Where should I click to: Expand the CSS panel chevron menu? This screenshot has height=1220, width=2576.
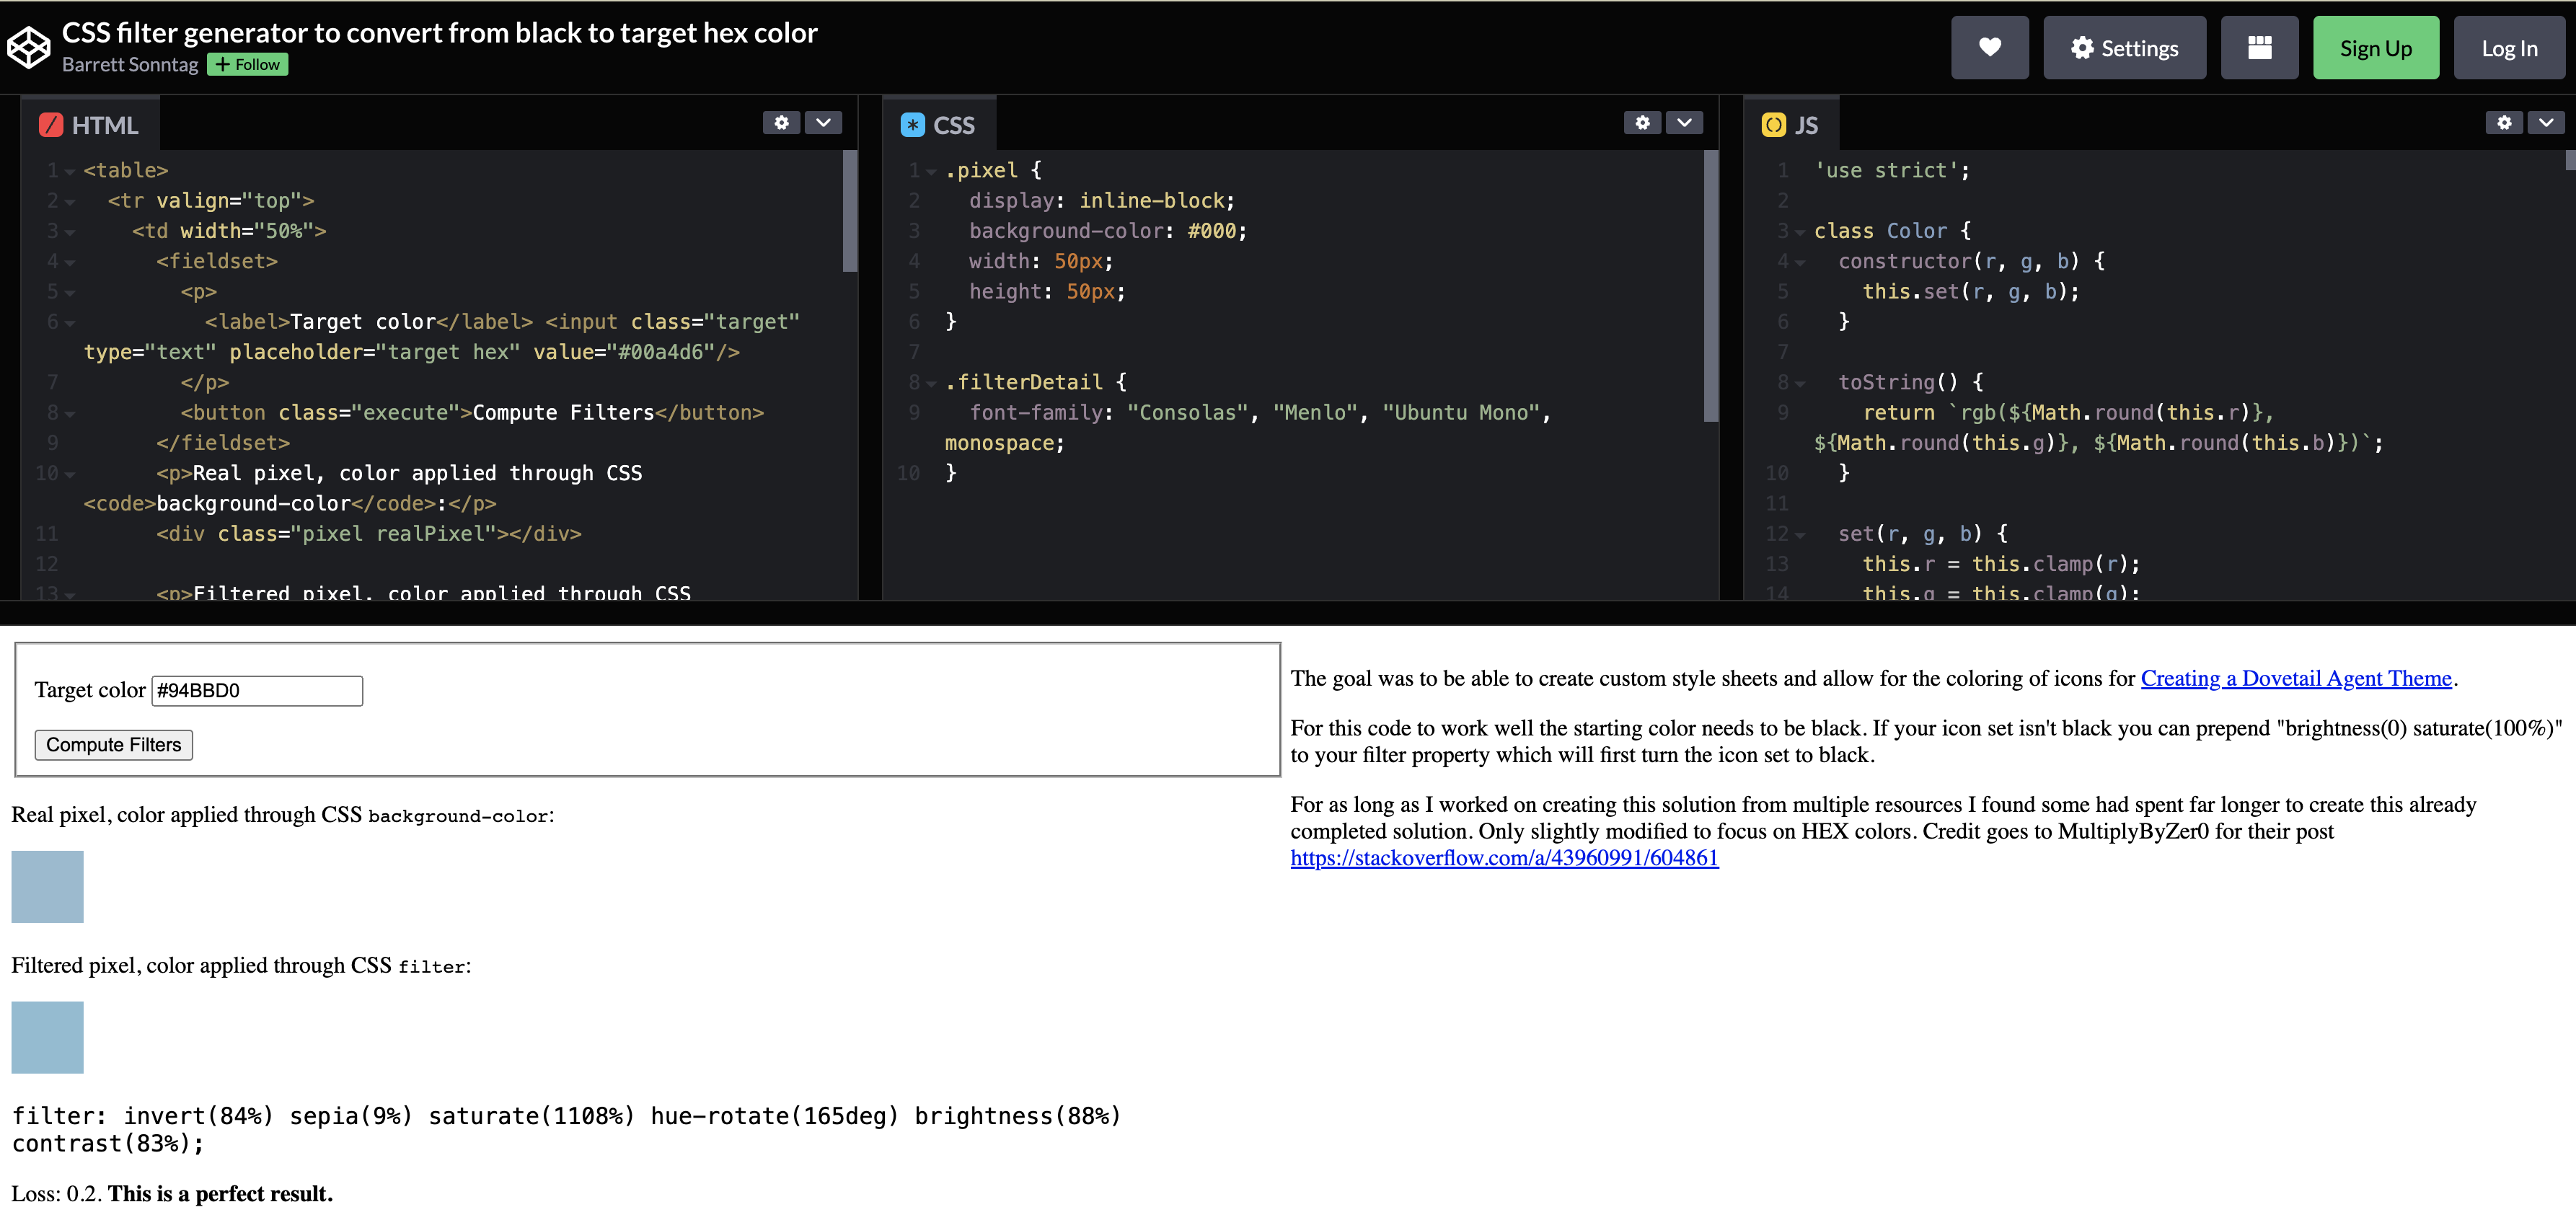point(1684,122)
